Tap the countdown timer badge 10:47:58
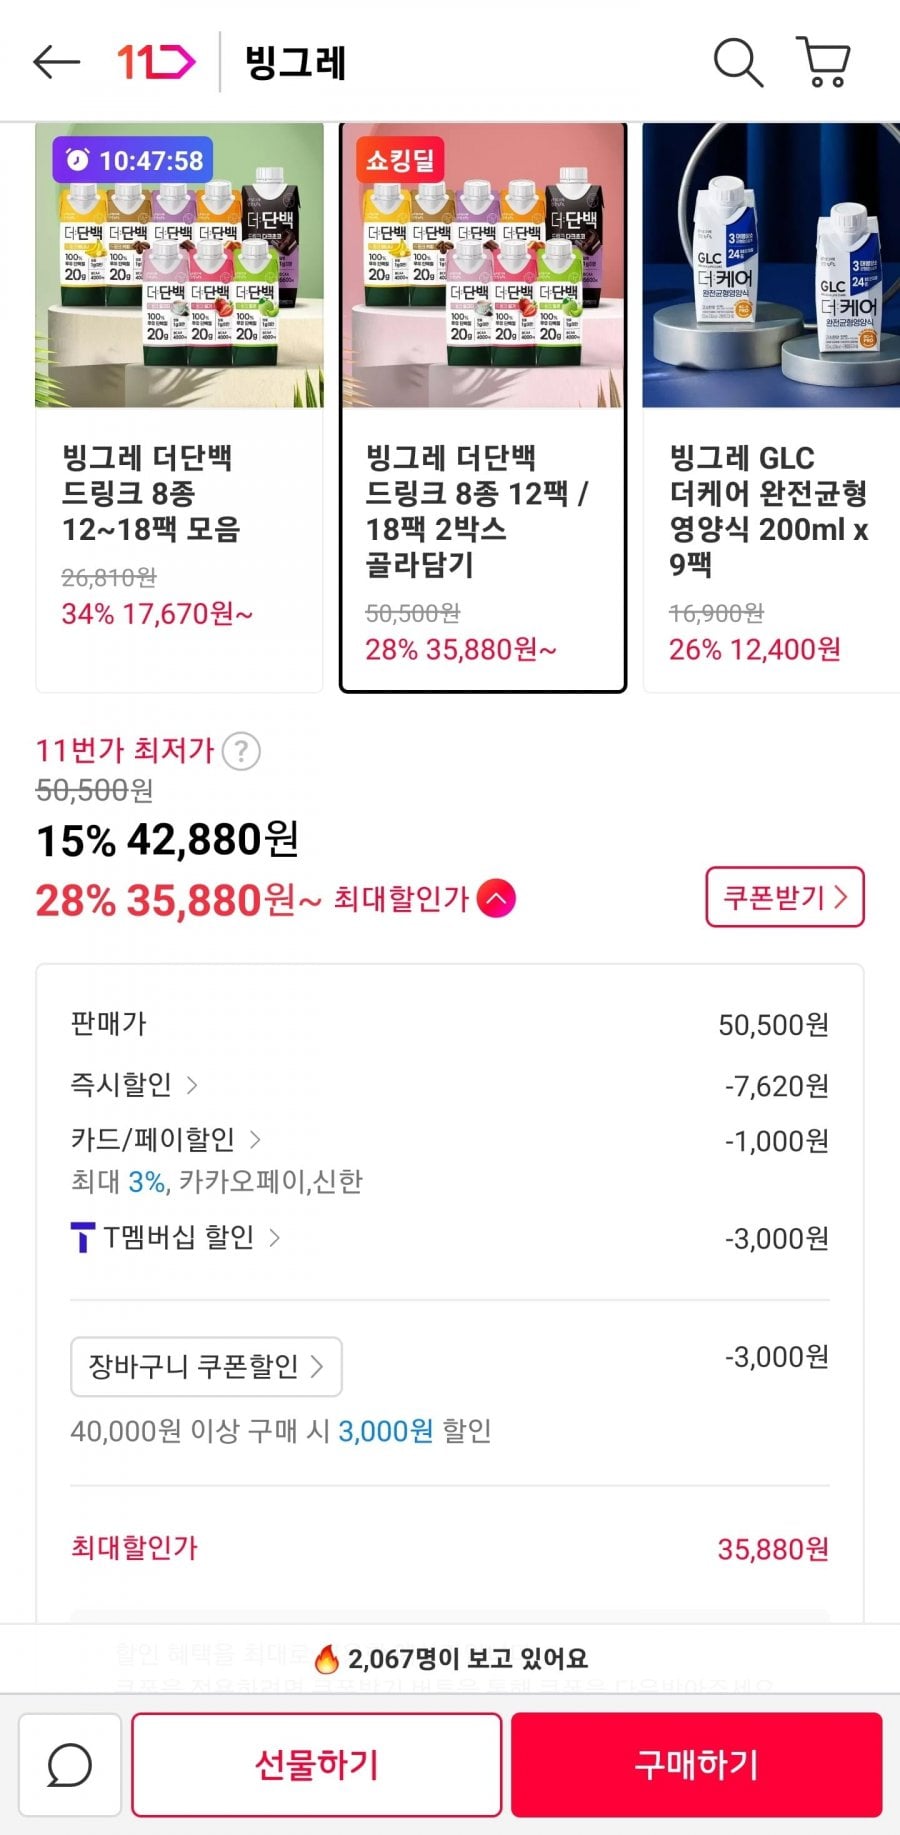The height and width of the screenshot is (1835, 900). (x=133, y=160)
